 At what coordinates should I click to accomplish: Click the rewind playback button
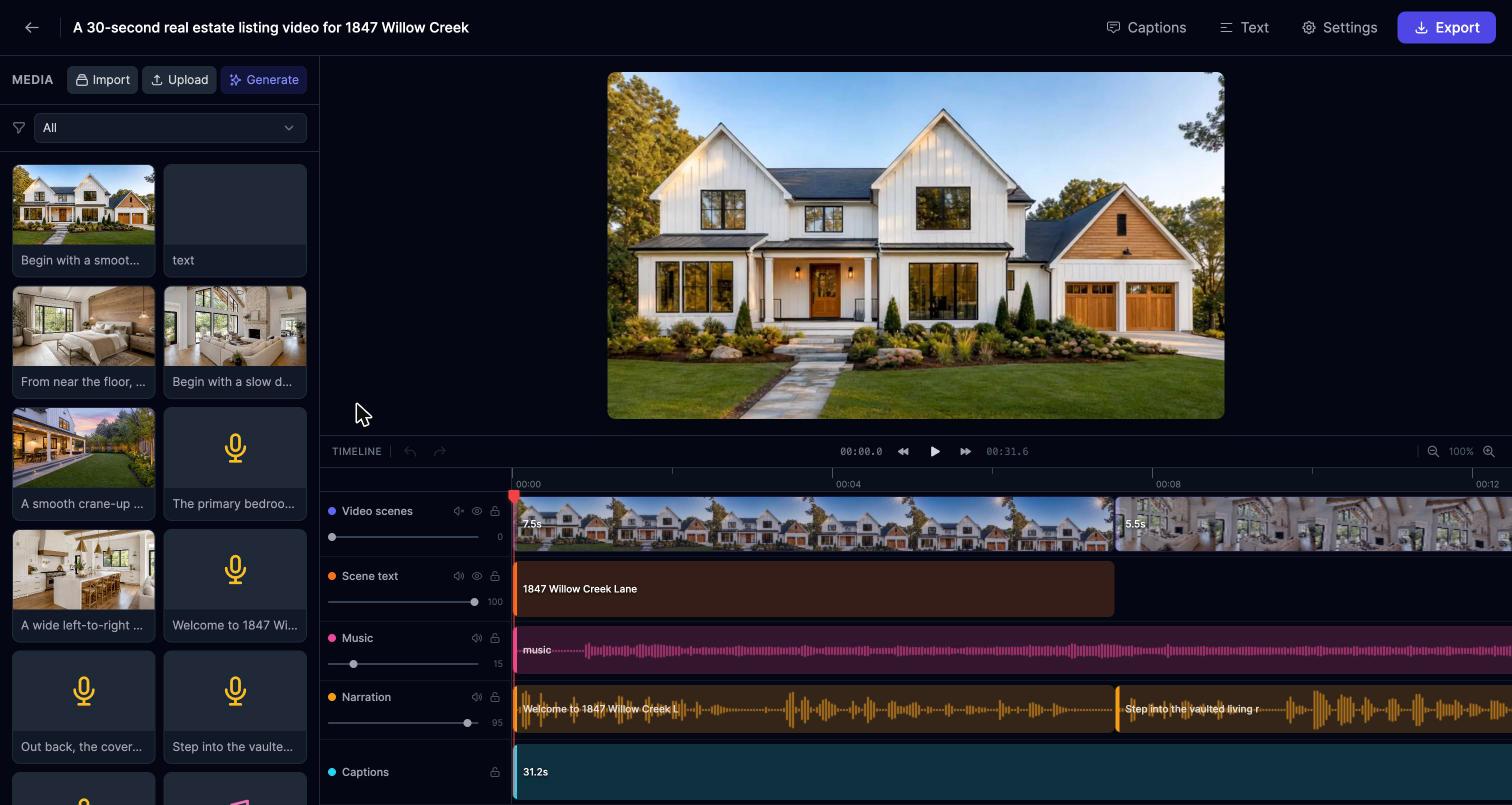[x=903, y=452]
